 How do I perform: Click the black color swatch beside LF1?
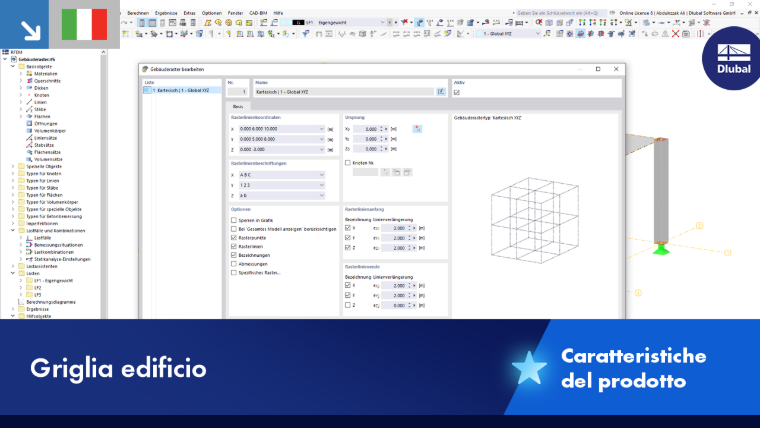point(298,23)
